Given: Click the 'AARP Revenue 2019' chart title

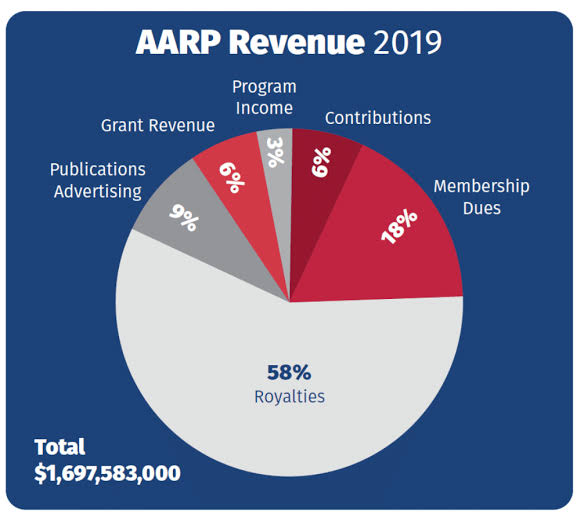Looking at the screenshot, I should 289,42.
